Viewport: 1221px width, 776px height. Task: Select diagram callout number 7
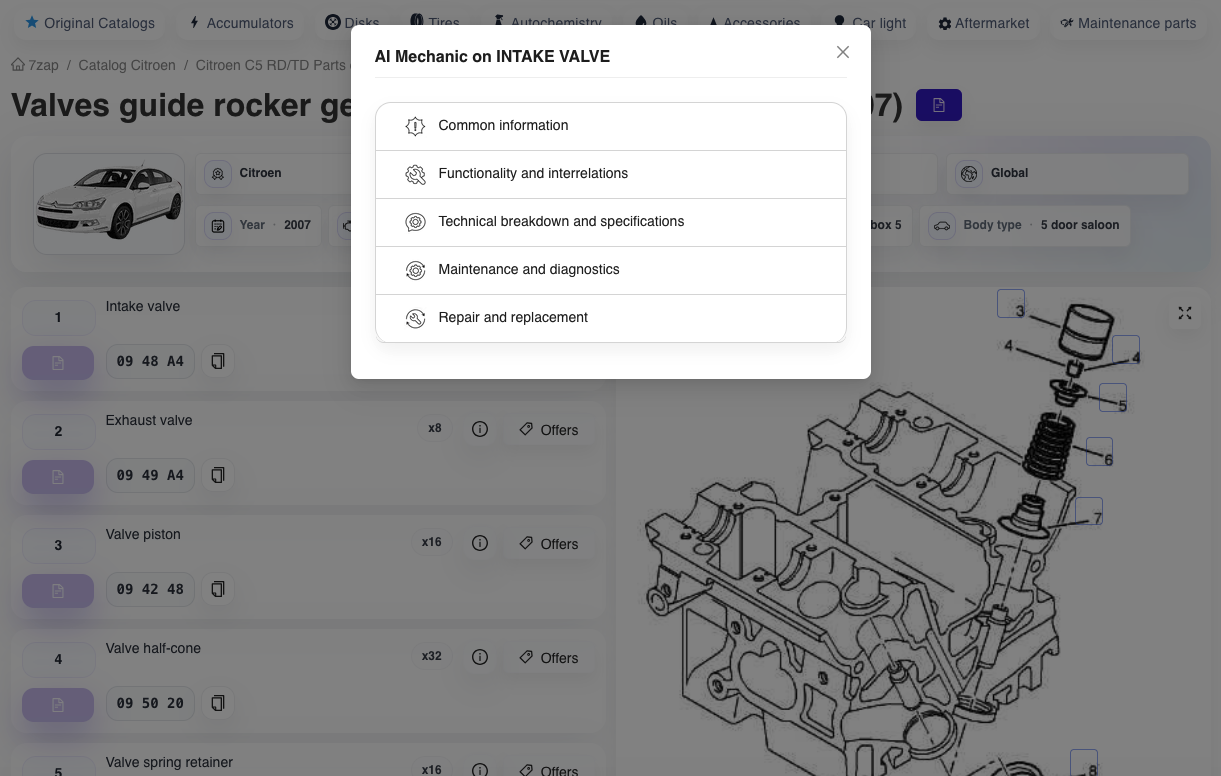1089,512
